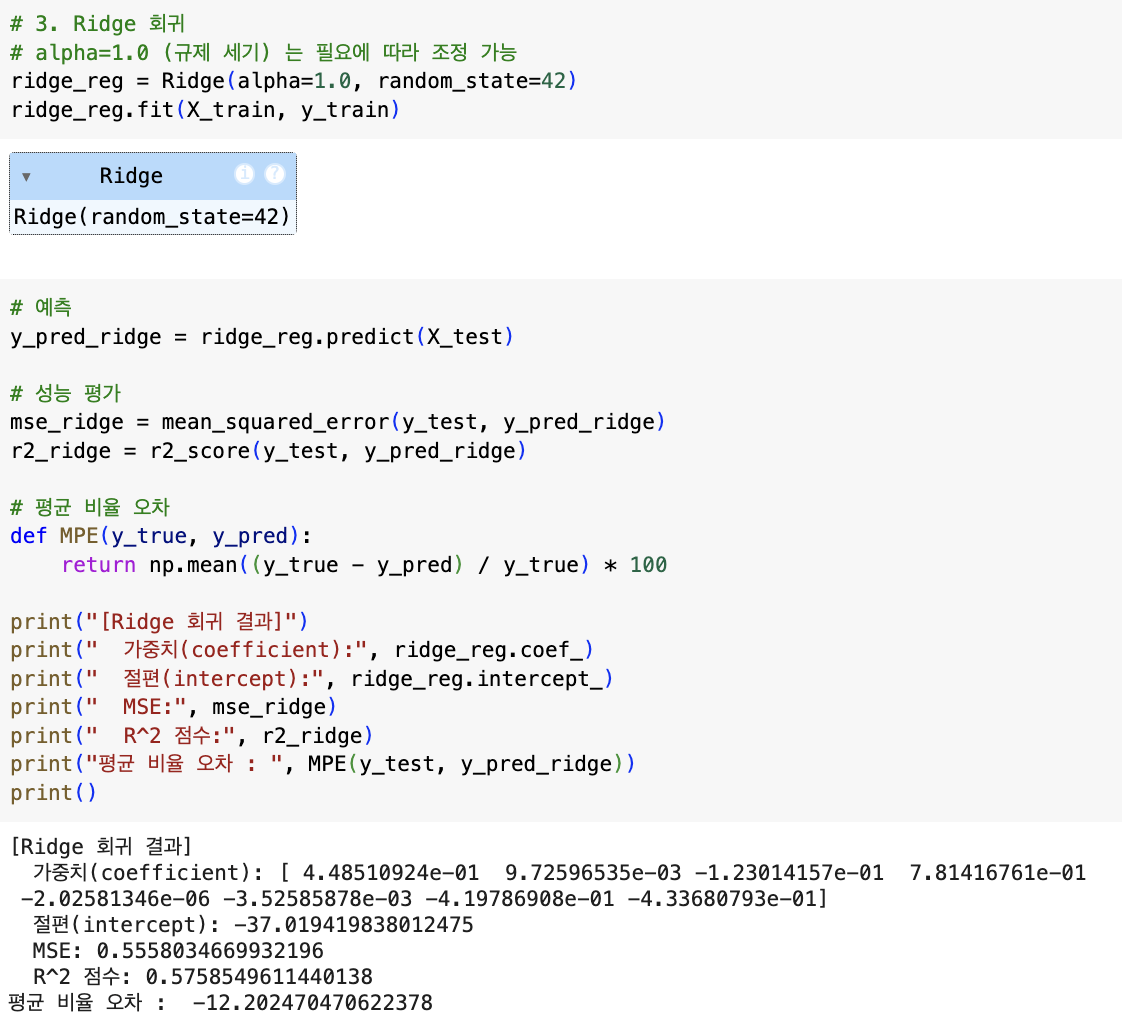Collapse the Ridge estimator diagram arrow

[x=26, y=177]
